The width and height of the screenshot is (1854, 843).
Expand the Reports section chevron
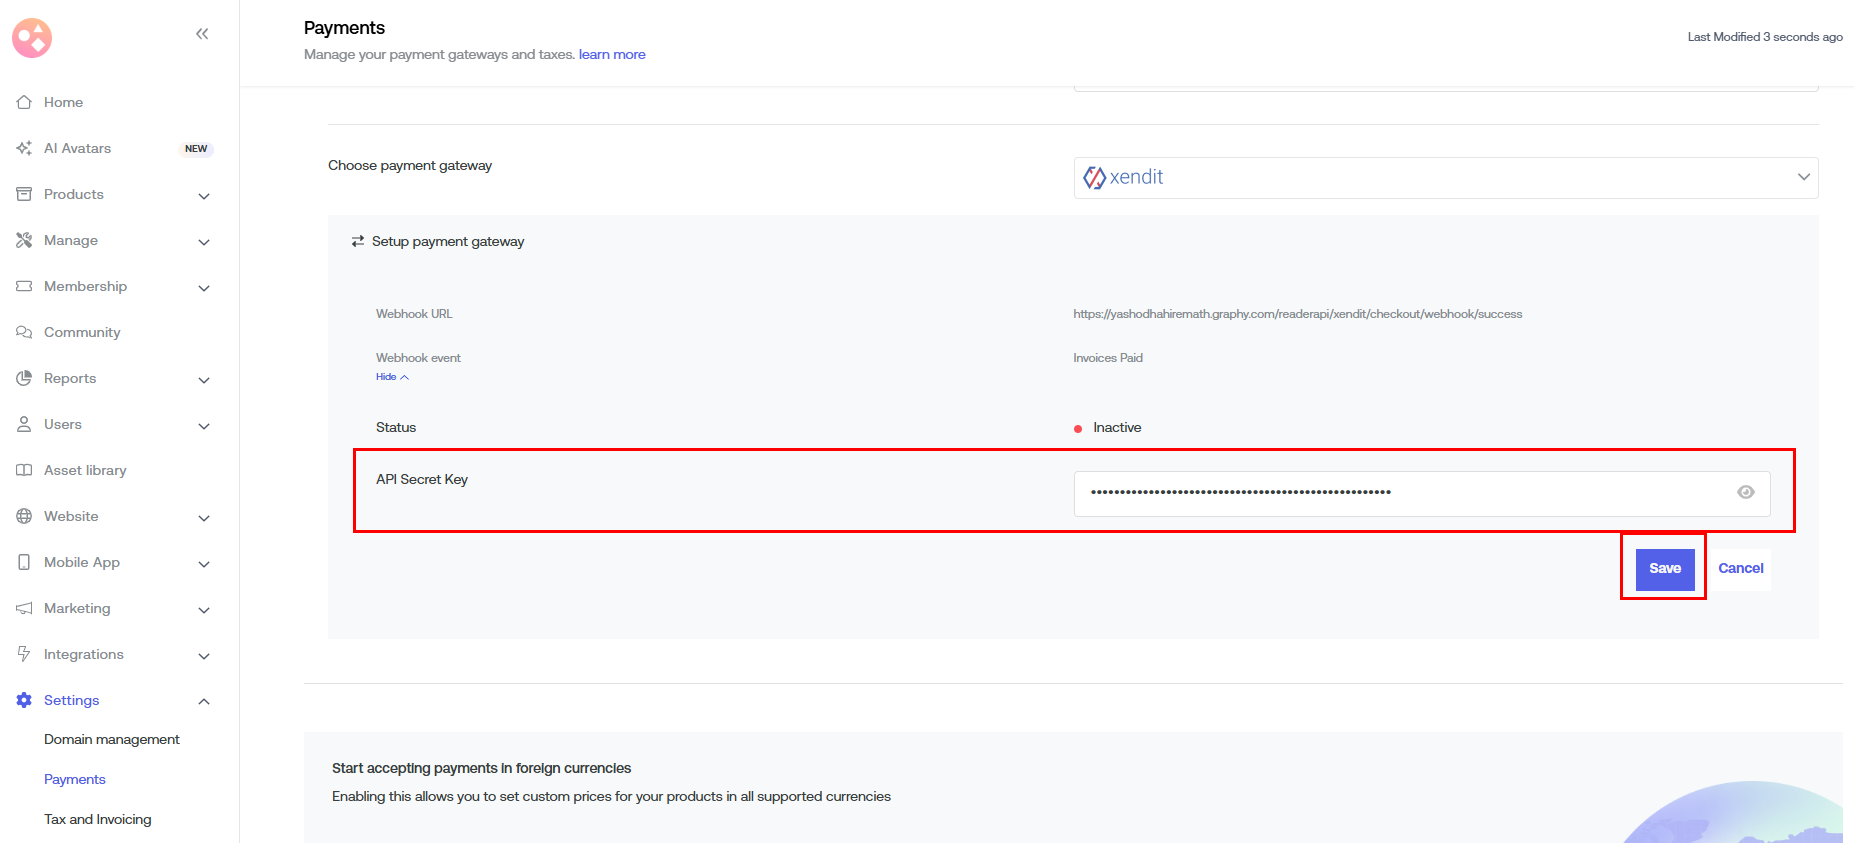pos(204,380)
